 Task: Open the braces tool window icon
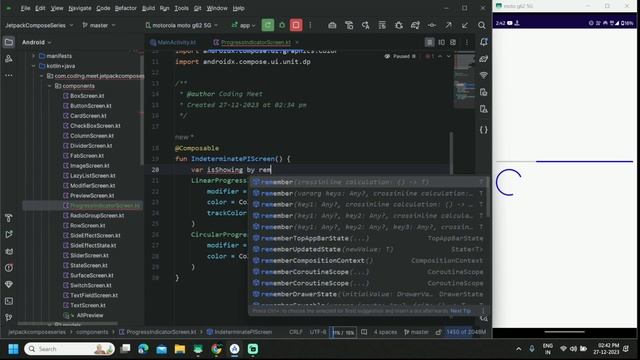click(x=484, y=130)
